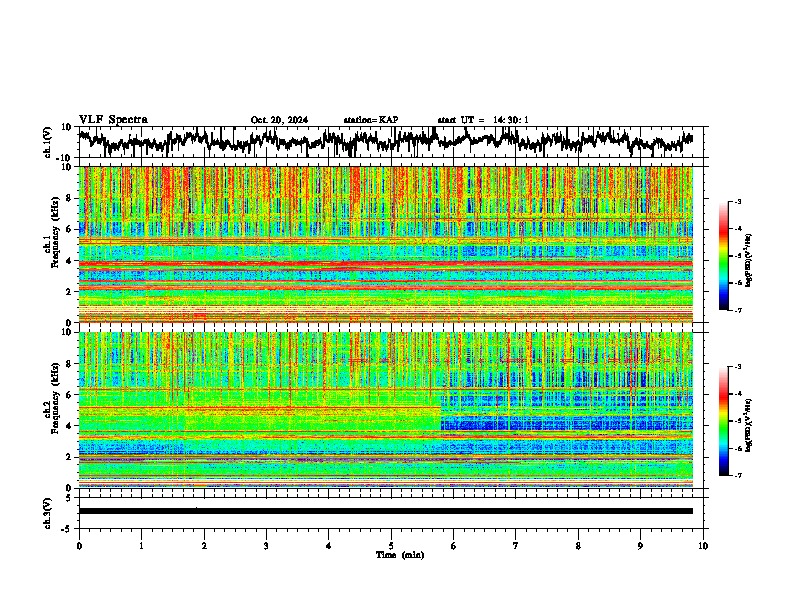This screenshot has height=612, width=792.
Task: Click the "VLF Spectra" title text
Action: pyautogui.click(x=113, y=120)
